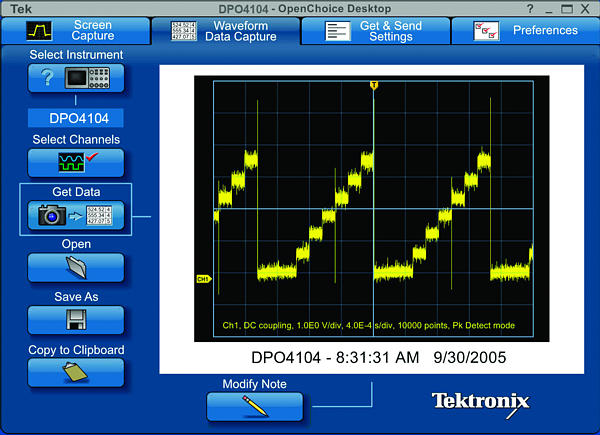The image size is (600, 435).
Task: Go to the Preferences tab
Action: [525, 30]
